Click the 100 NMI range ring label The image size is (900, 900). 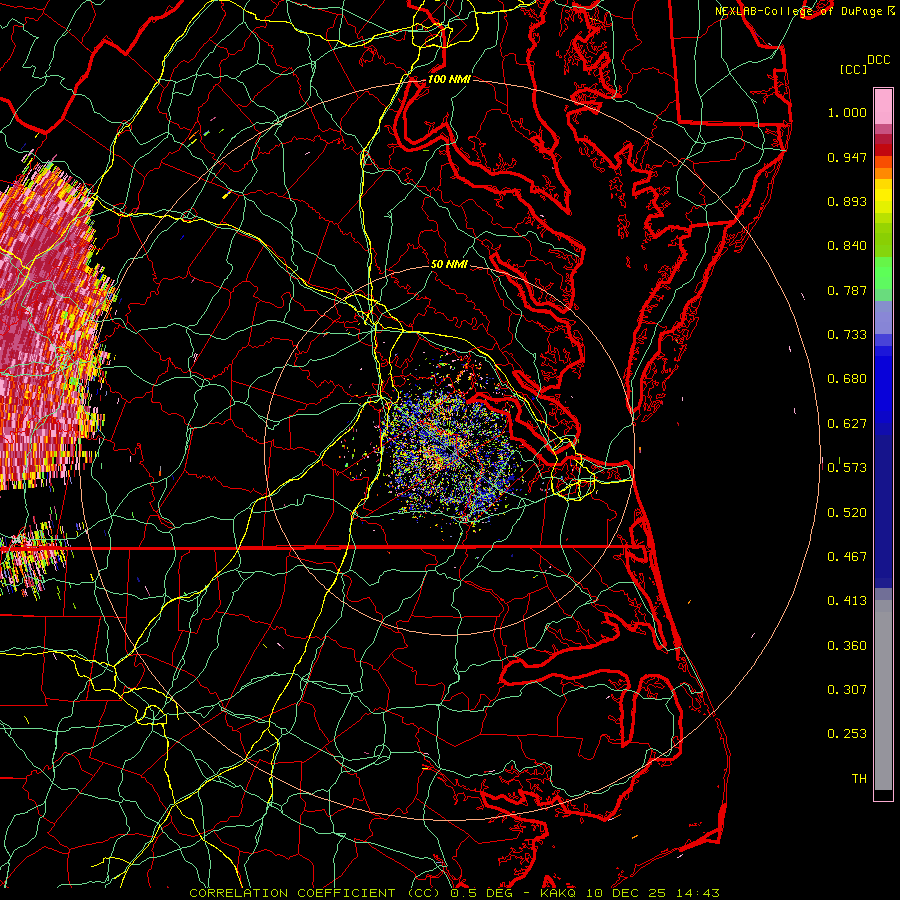(449, 79)
